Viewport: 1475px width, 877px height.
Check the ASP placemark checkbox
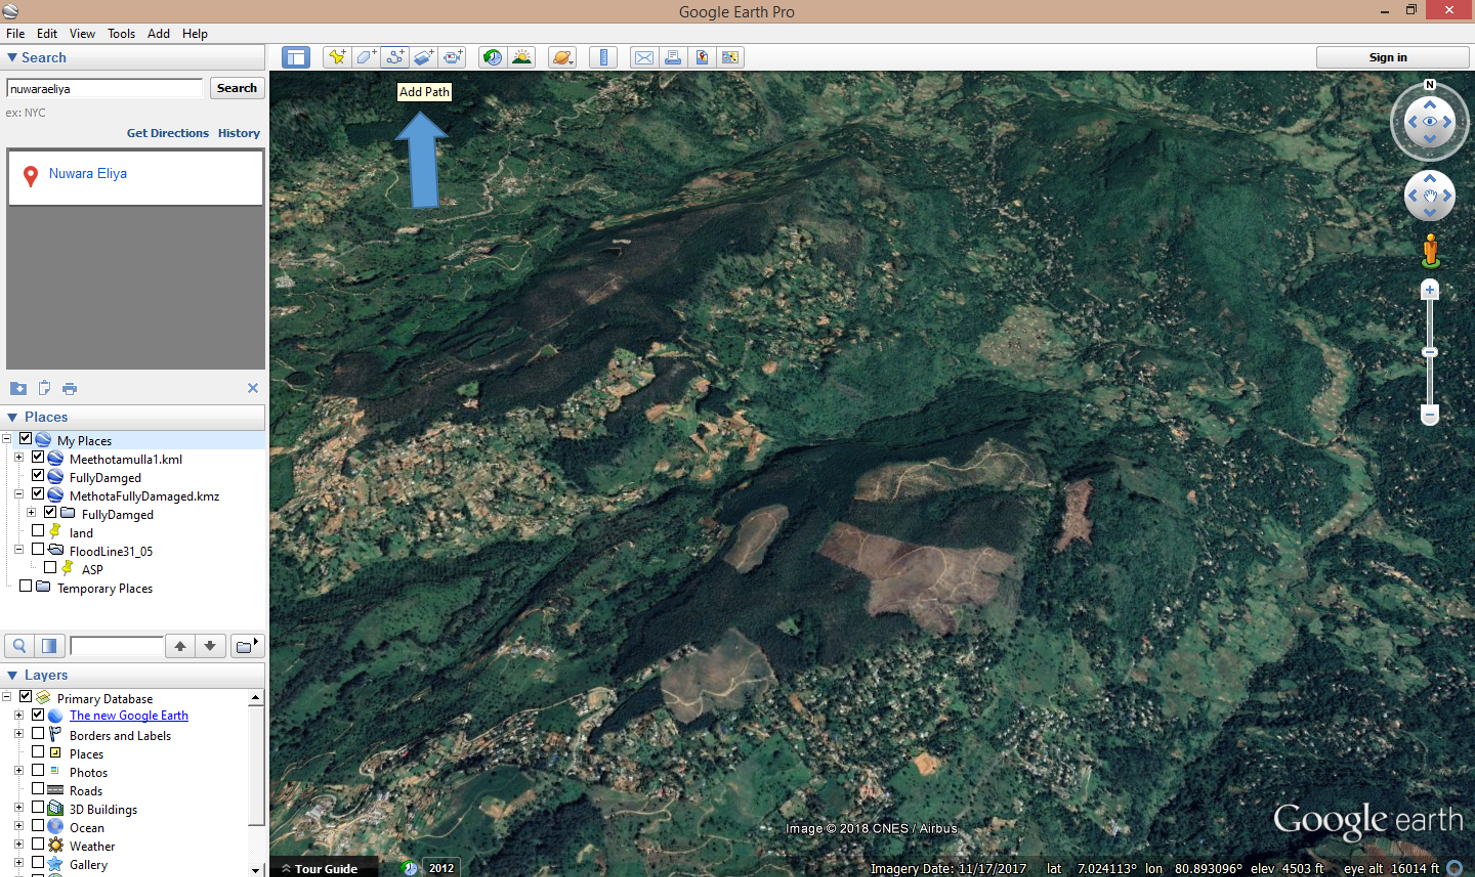(x=50, y=568)
